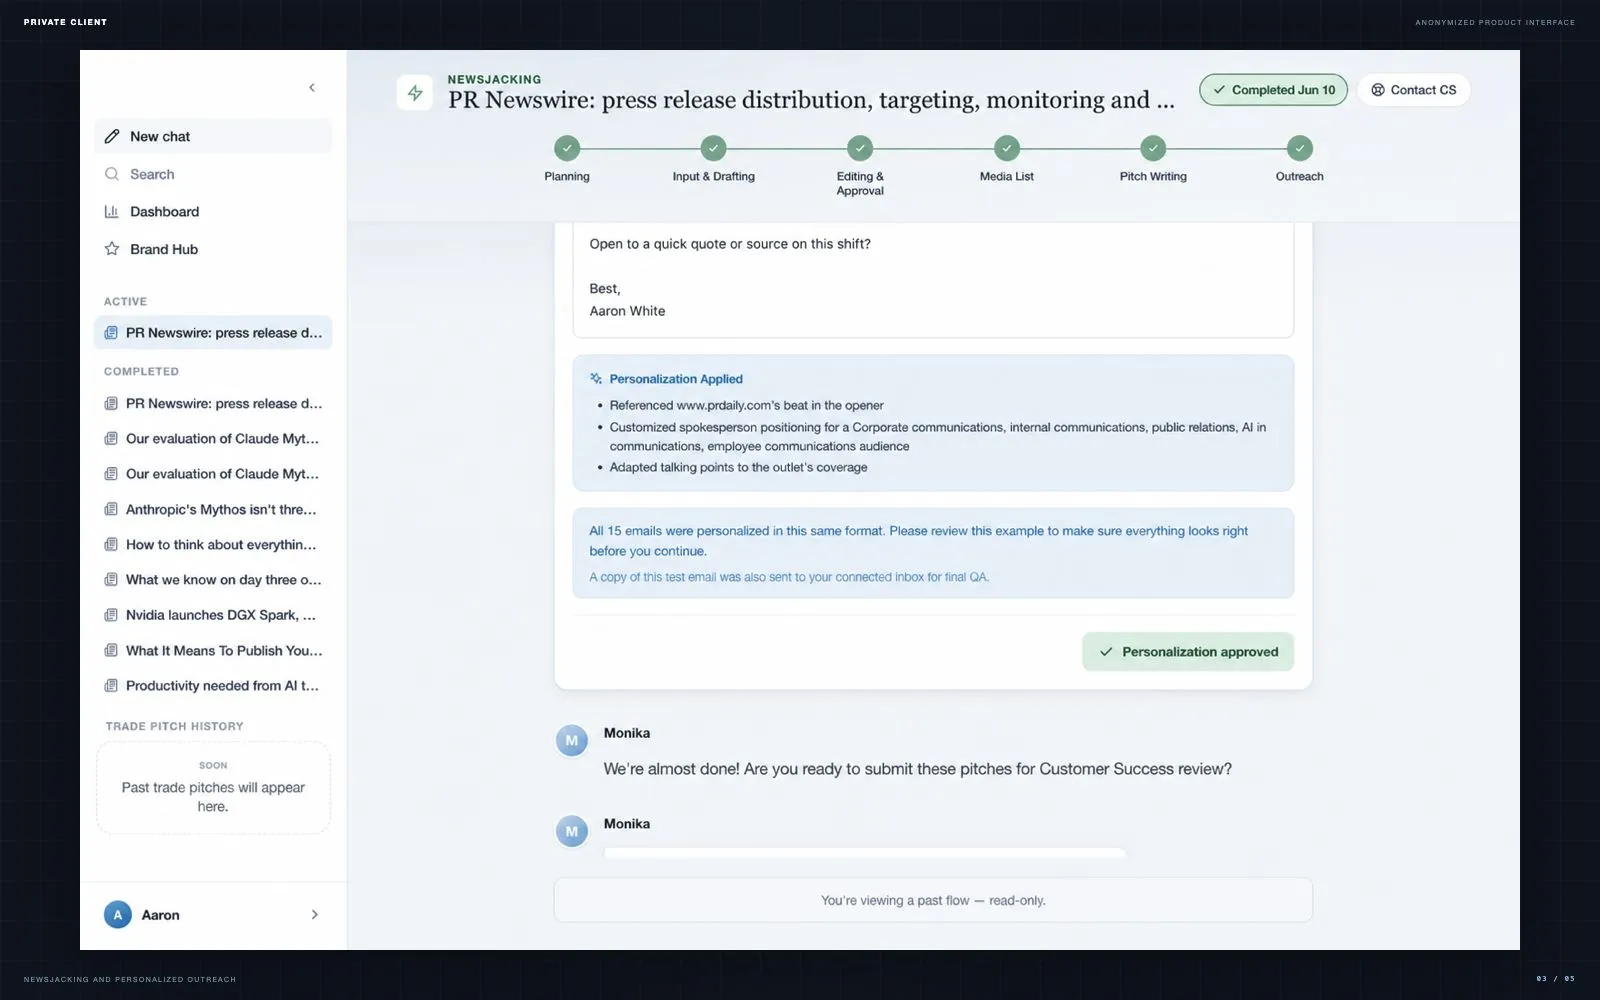1600x1000 pixels.
Task: Click the Newsjacking lightning bolt icon
Action: point(415,93)
